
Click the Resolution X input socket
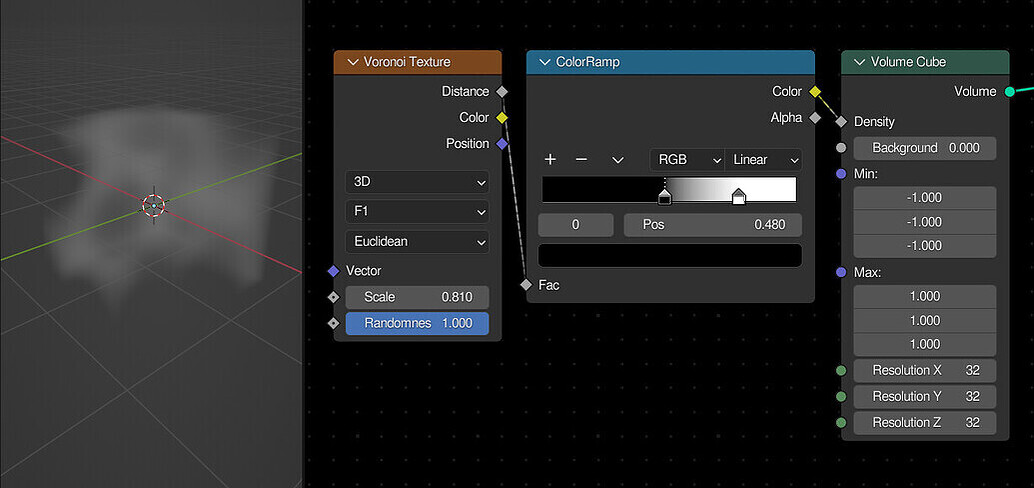tap(841, 371)
